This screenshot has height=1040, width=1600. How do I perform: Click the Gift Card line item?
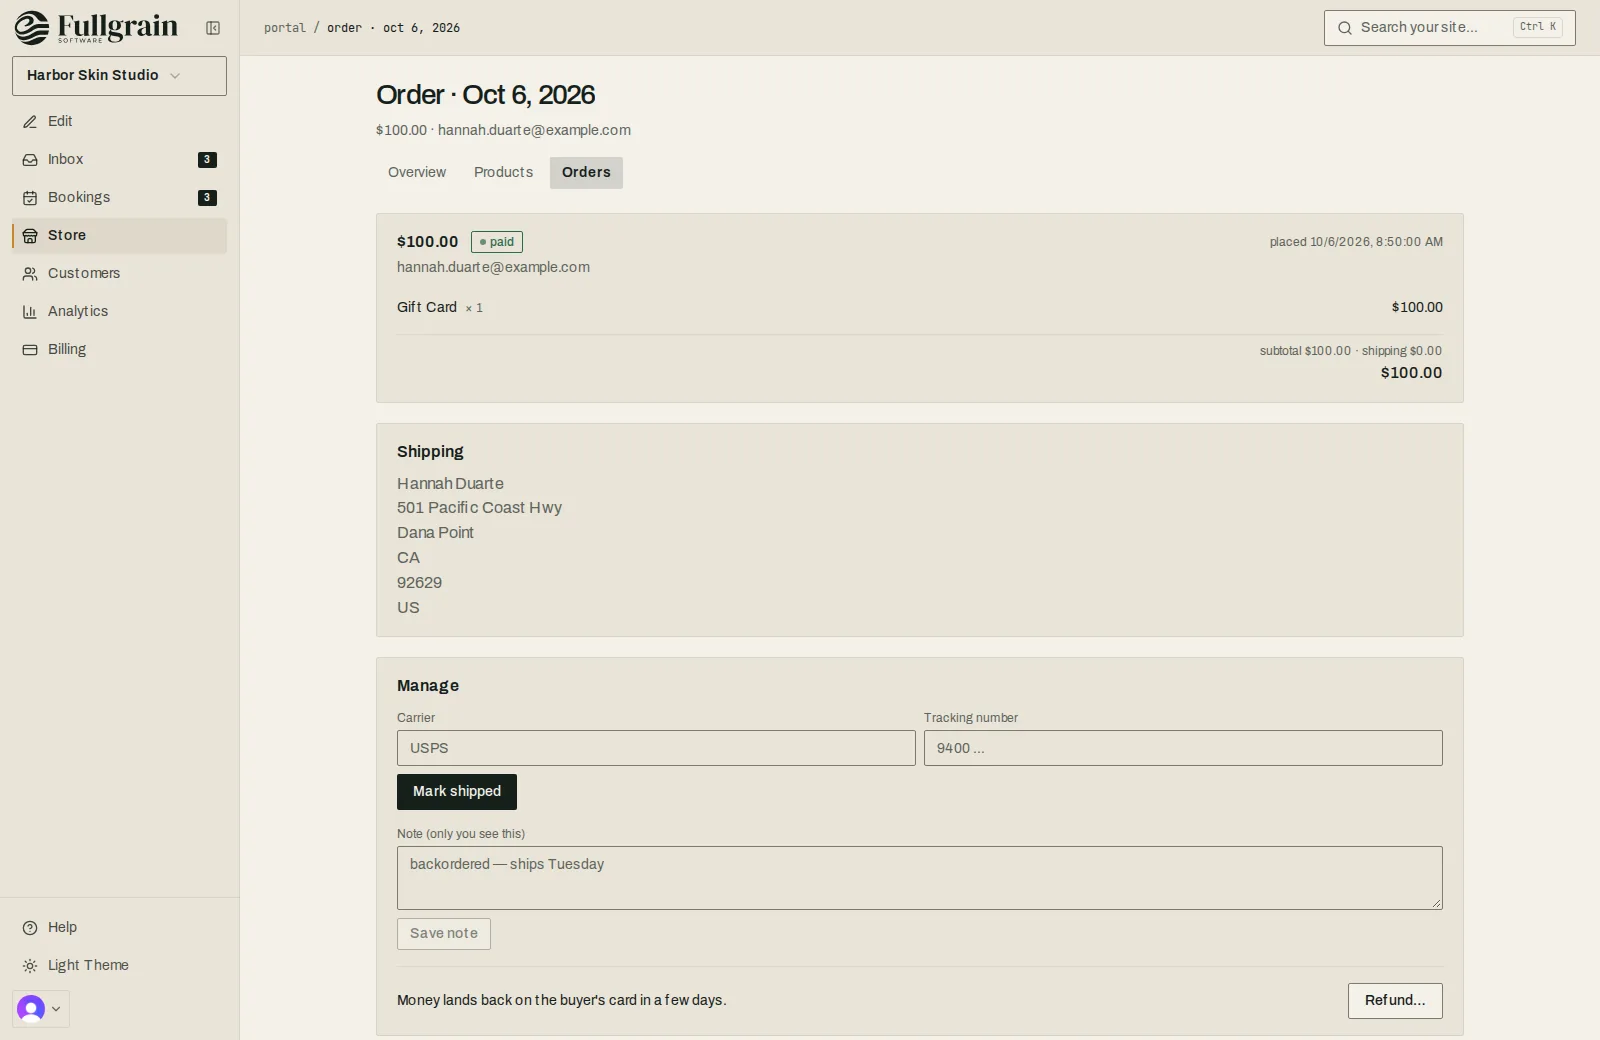tap(920, 308)
